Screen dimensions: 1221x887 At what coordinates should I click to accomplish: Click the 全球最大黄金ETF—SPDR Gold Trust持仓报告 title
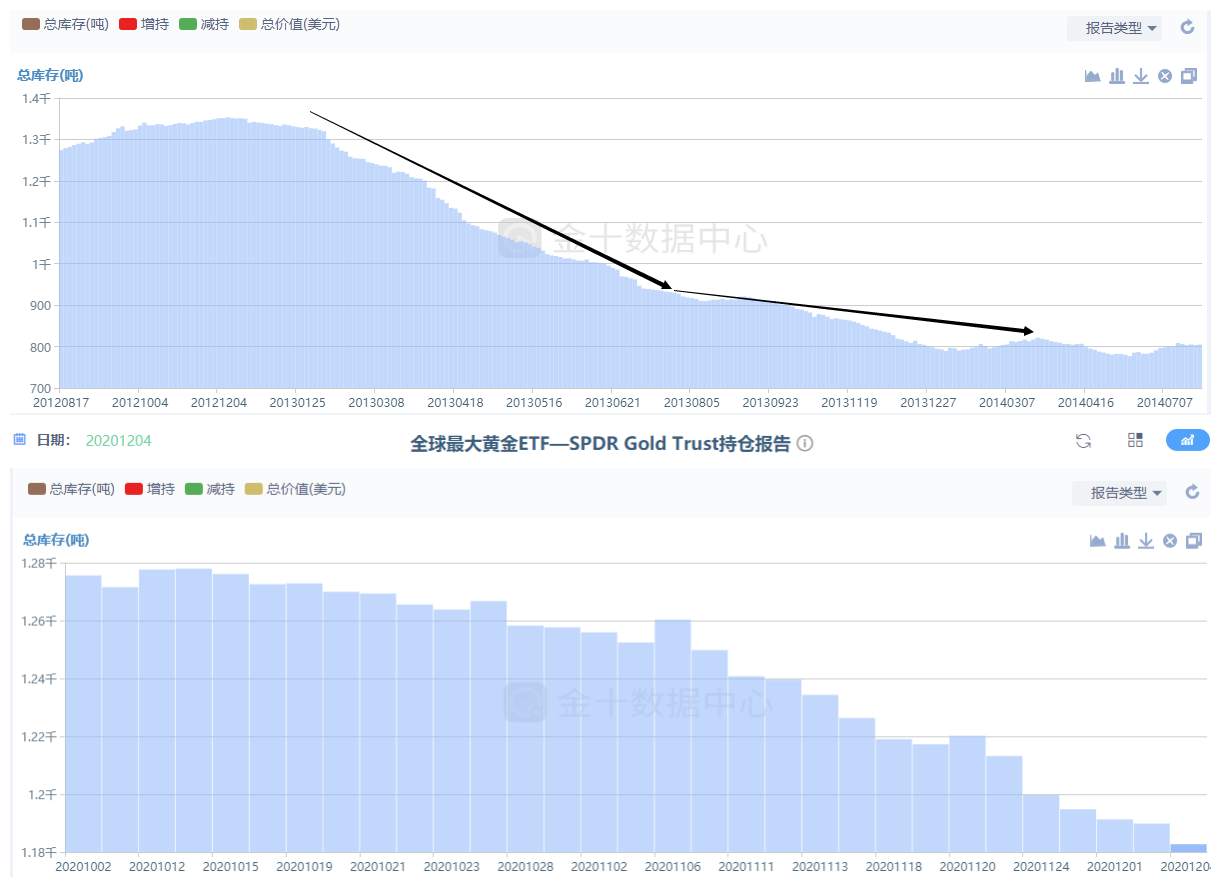click(x=600, y=443)
